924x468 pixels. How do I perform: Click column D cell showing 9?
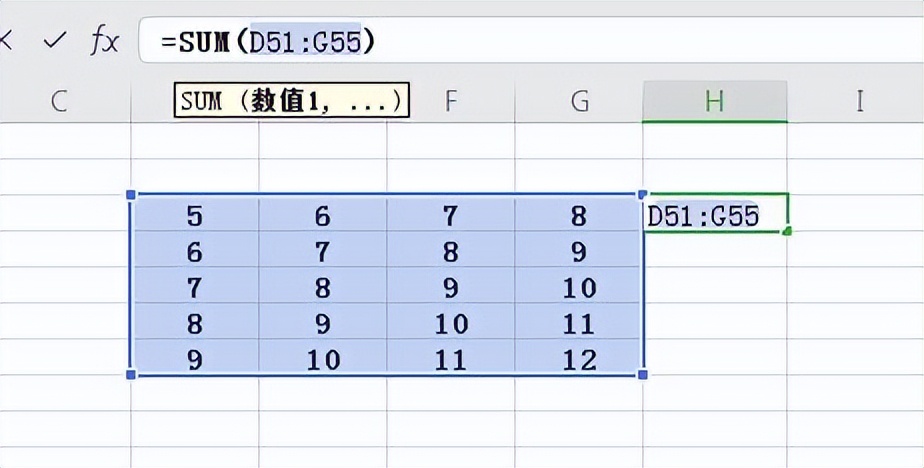(x=194, y=358)
